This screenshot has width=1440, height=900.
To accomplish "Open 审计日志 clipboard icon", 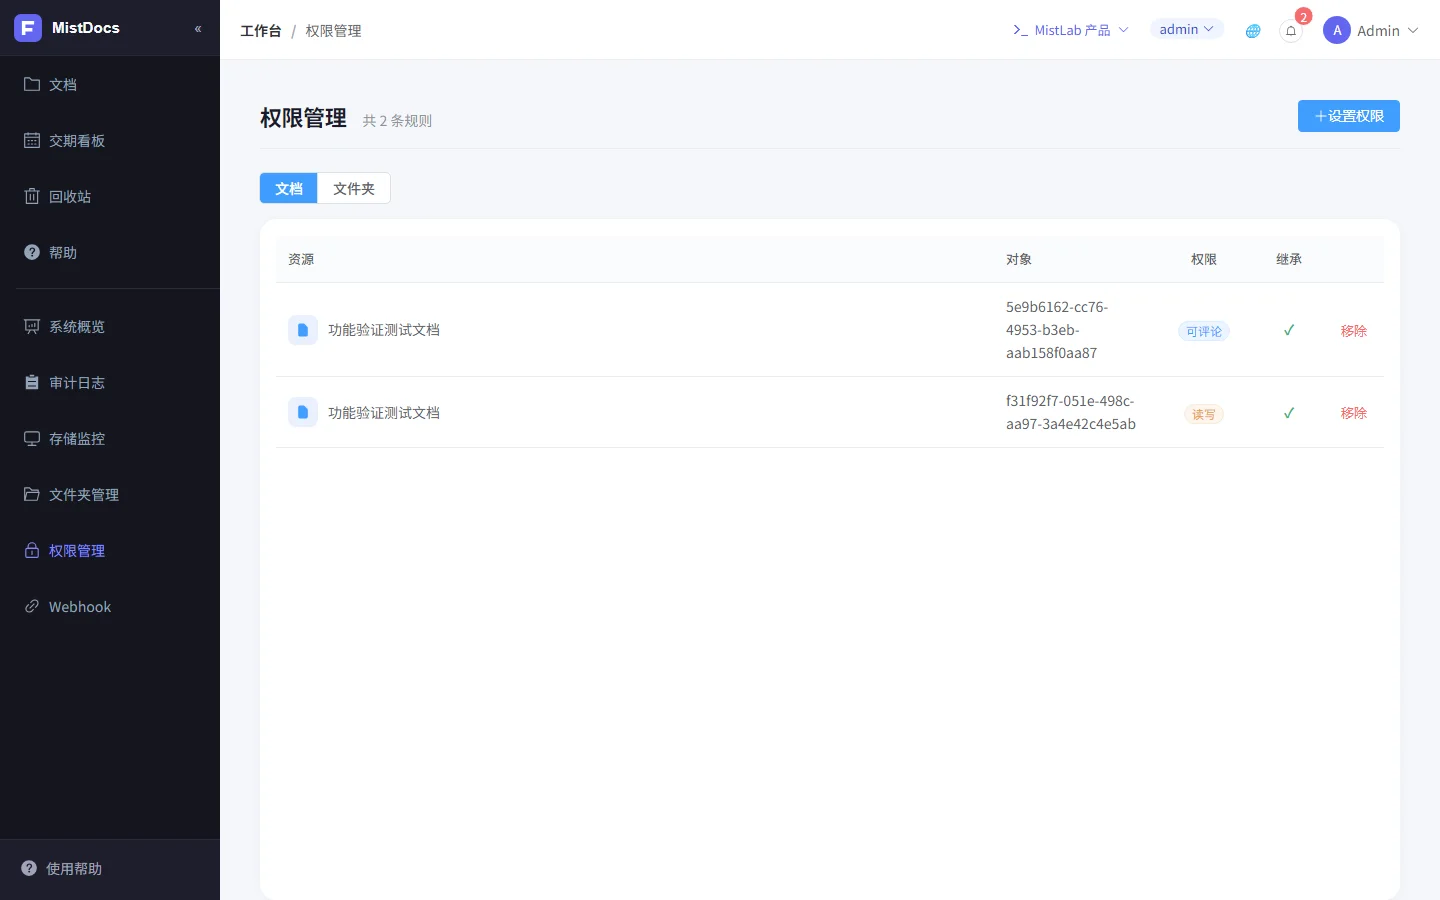I will [x=32, y=382].
